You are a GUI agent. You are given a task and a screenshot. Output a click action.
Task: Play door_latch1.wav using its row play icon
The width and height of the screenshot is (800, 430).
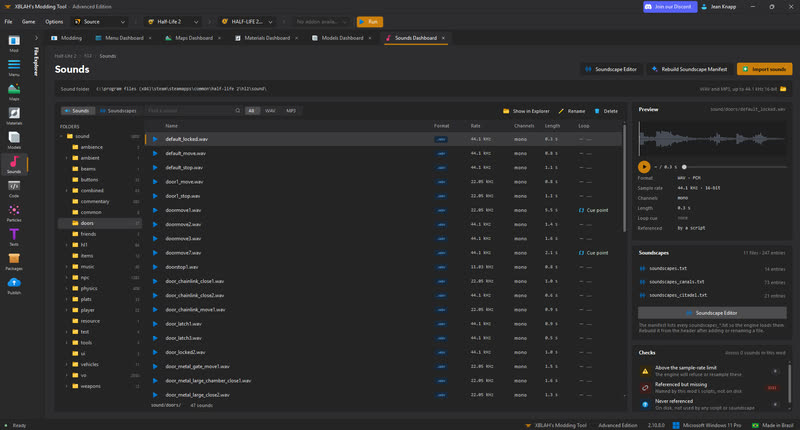(x=155, y=324)
